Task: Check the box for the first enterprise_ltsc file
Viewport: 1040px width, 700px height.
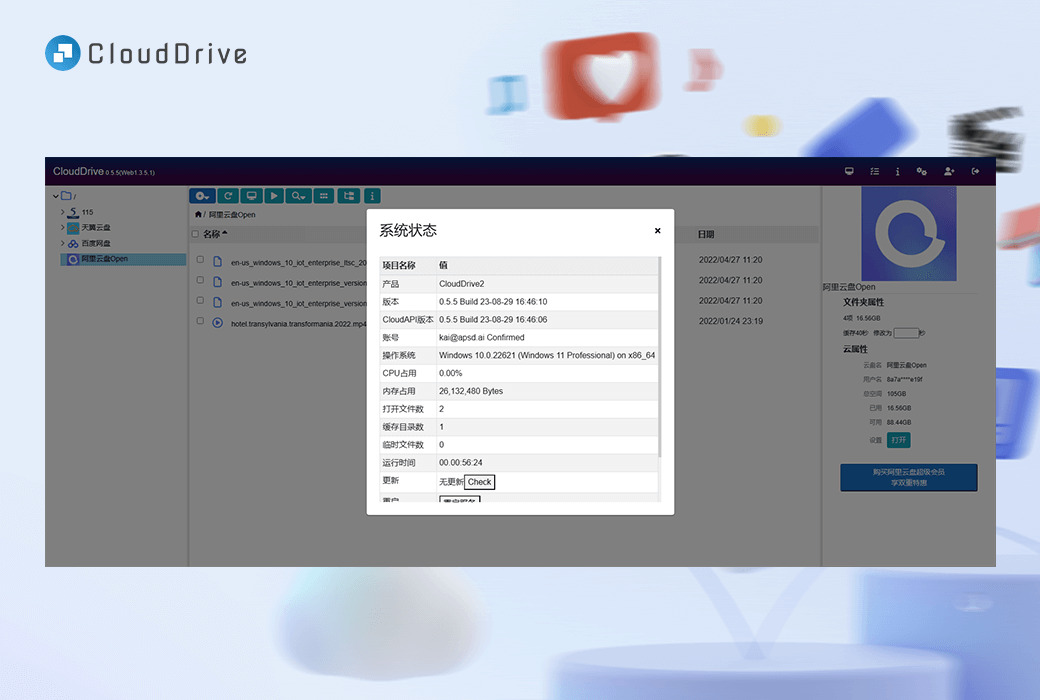Action: tap(200, 260)
